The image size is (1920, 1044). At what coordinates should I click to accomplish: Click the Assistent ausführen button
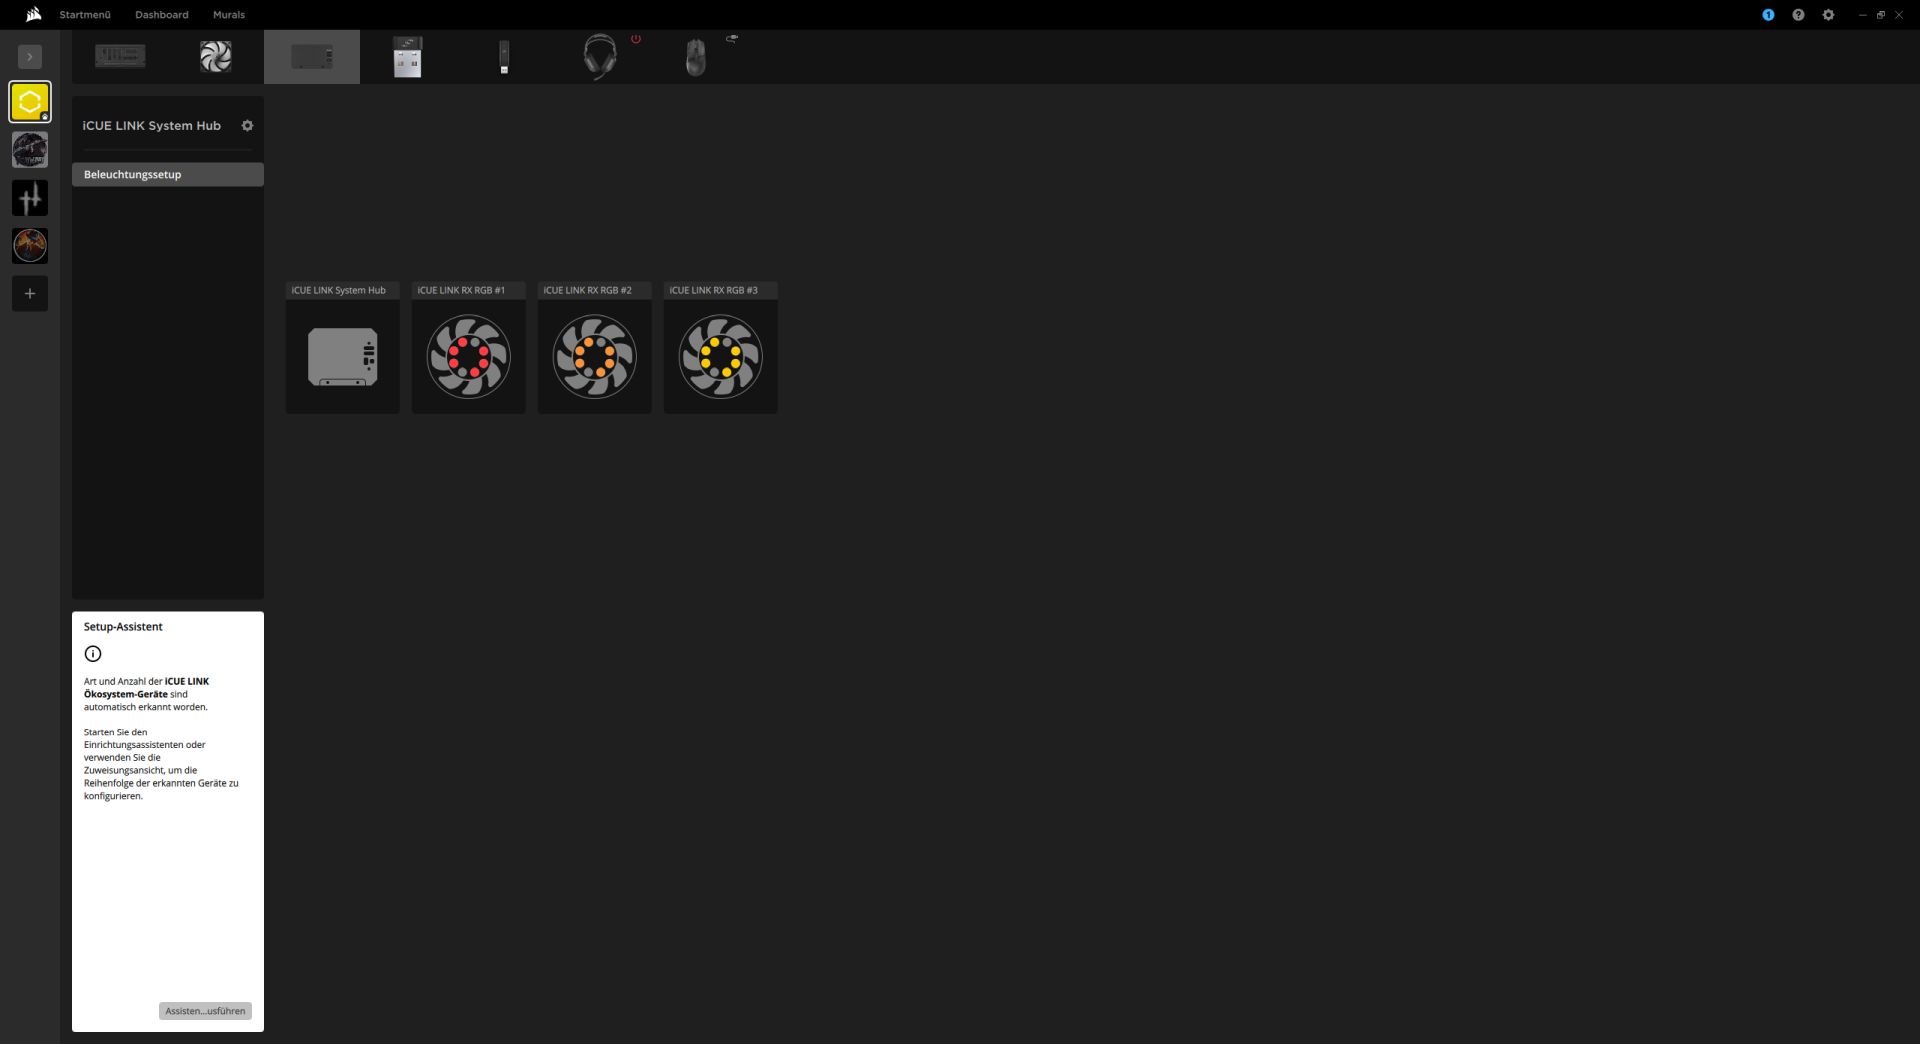[x=205, y=1011]
